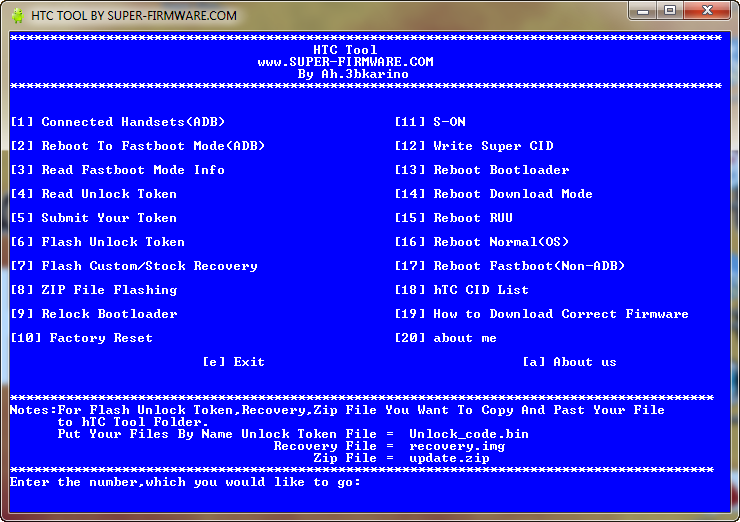Select '[9] Relock Bootloader' option

click(94, 314)
